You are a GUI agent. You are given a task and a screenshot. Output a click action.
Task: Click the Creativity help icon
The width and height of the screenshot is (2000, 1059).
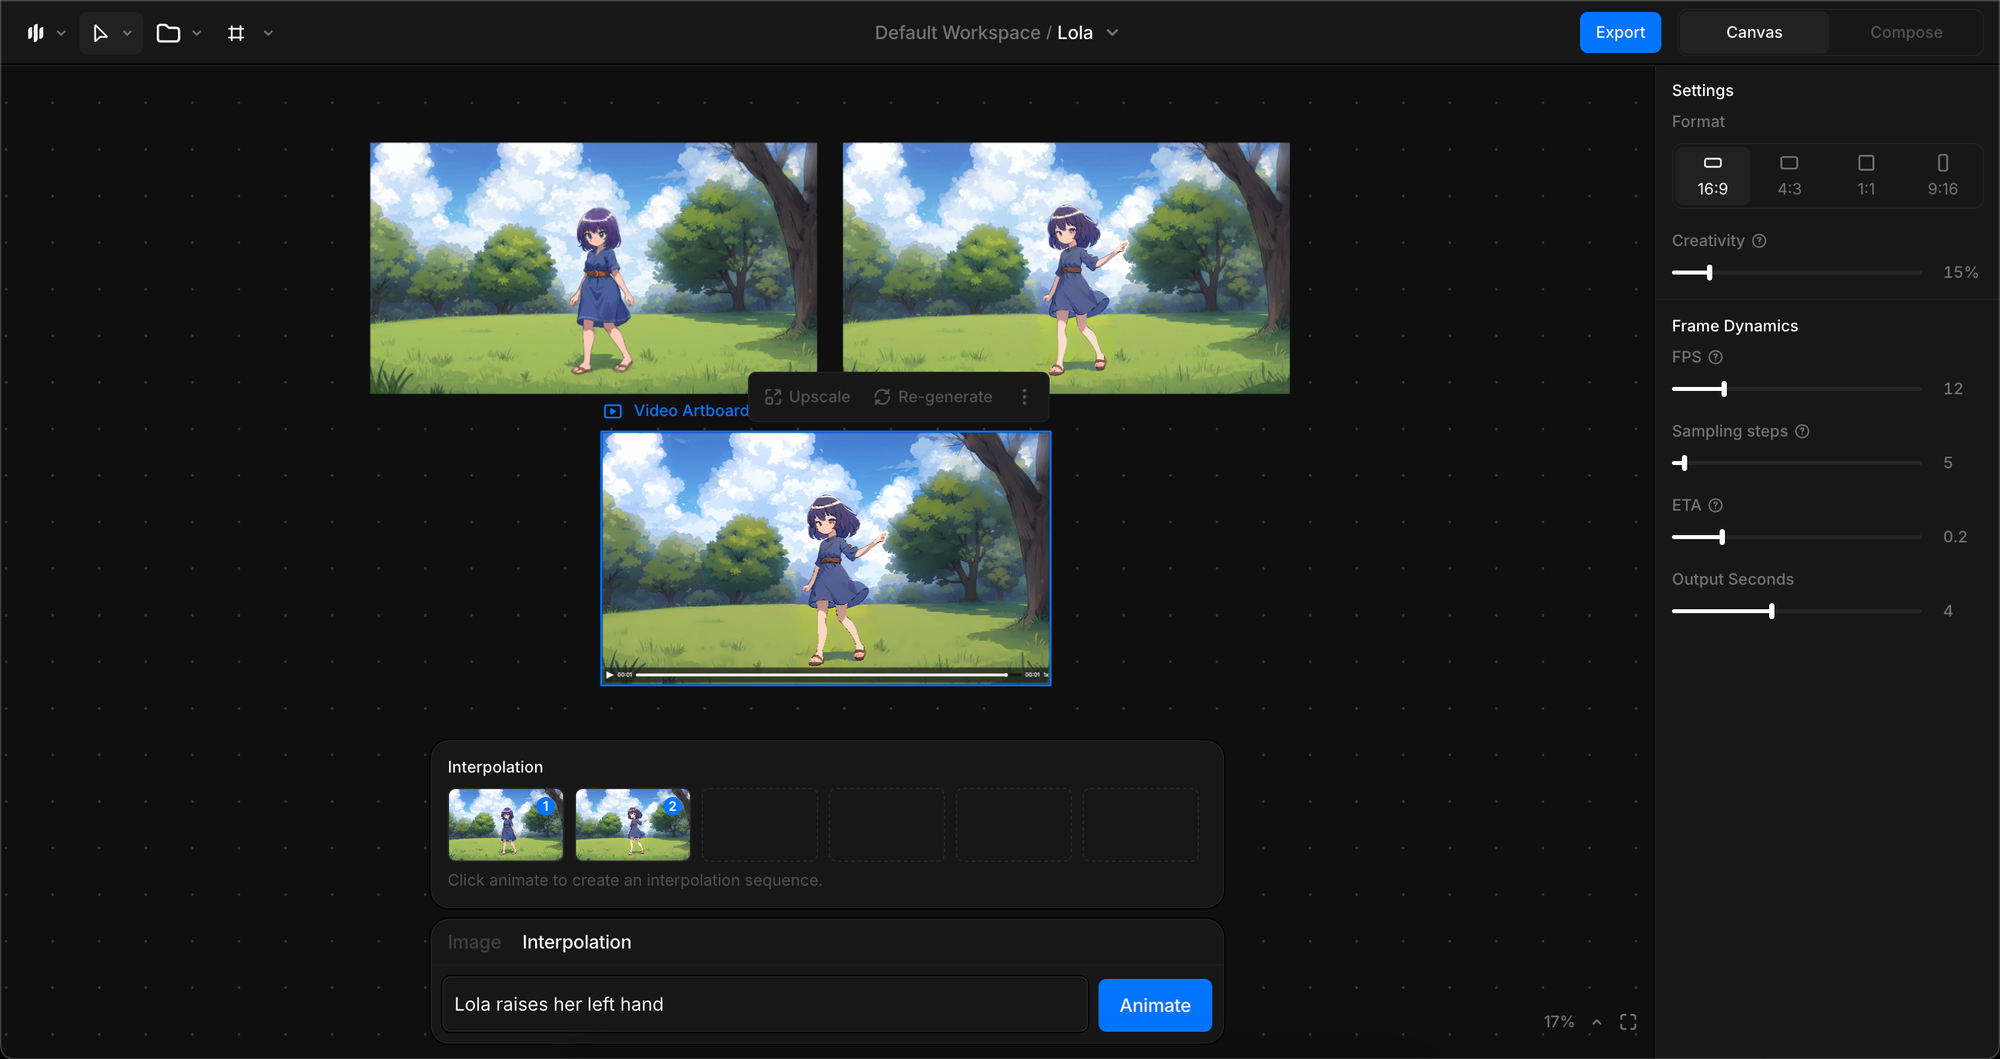coord(1759,241)
